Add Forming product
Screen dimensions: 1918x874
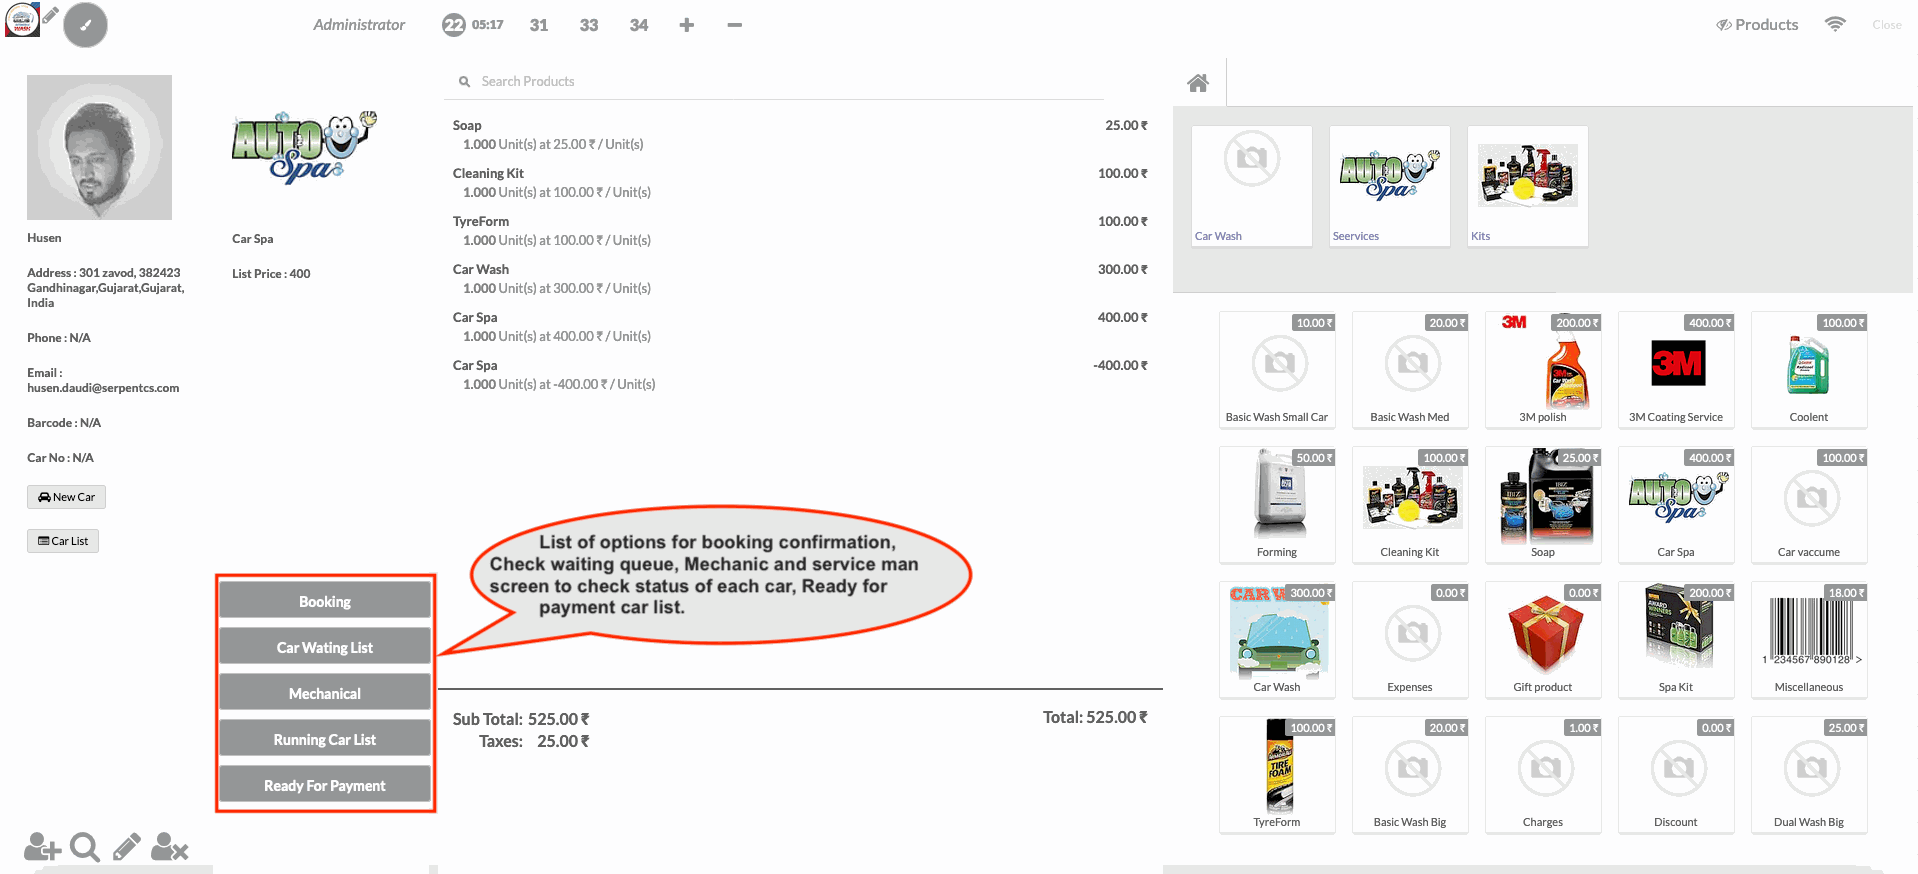[x=1277, y=505]
